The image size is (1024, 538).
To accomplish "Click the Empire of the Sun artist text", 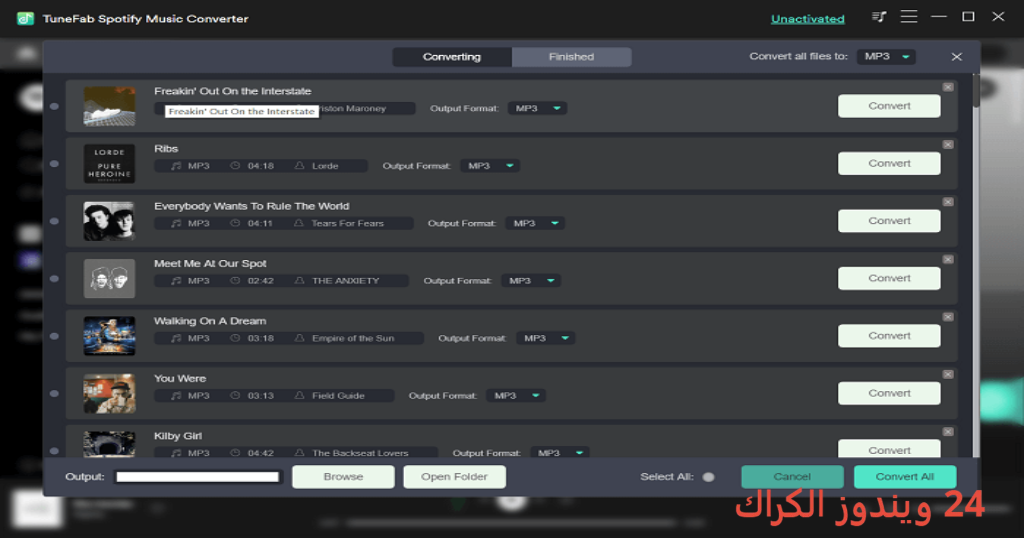I will pyautogui.click(x=353, y=338).
